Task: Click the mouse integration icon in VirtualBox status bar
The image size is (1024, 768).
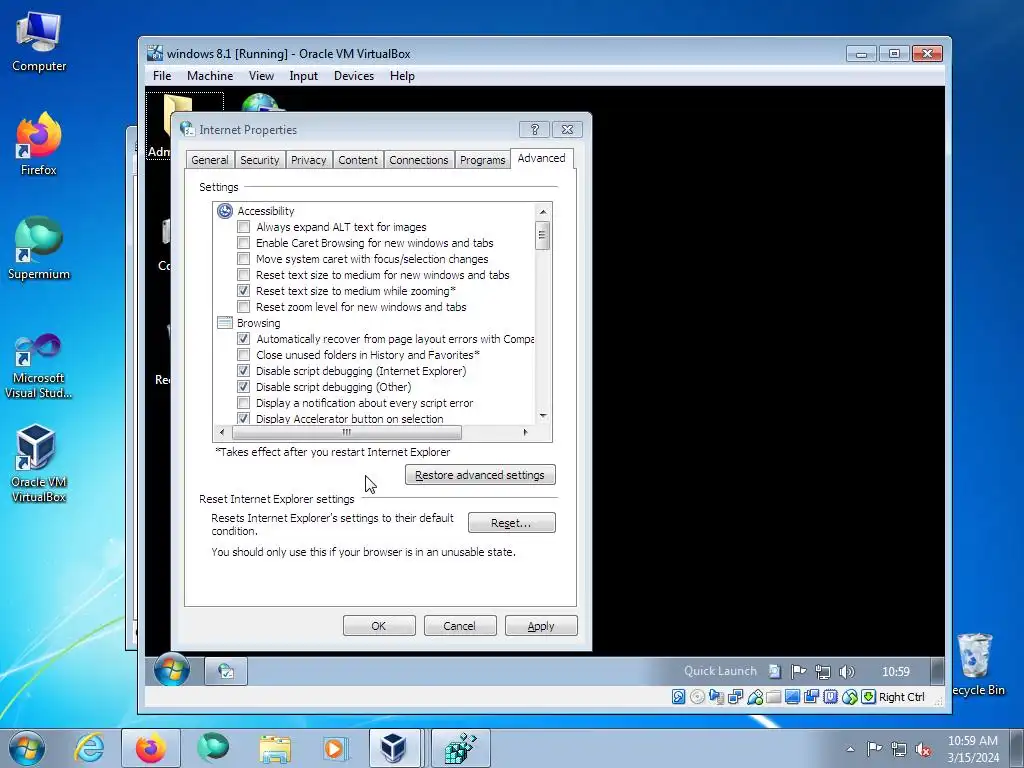Action: 850,697
